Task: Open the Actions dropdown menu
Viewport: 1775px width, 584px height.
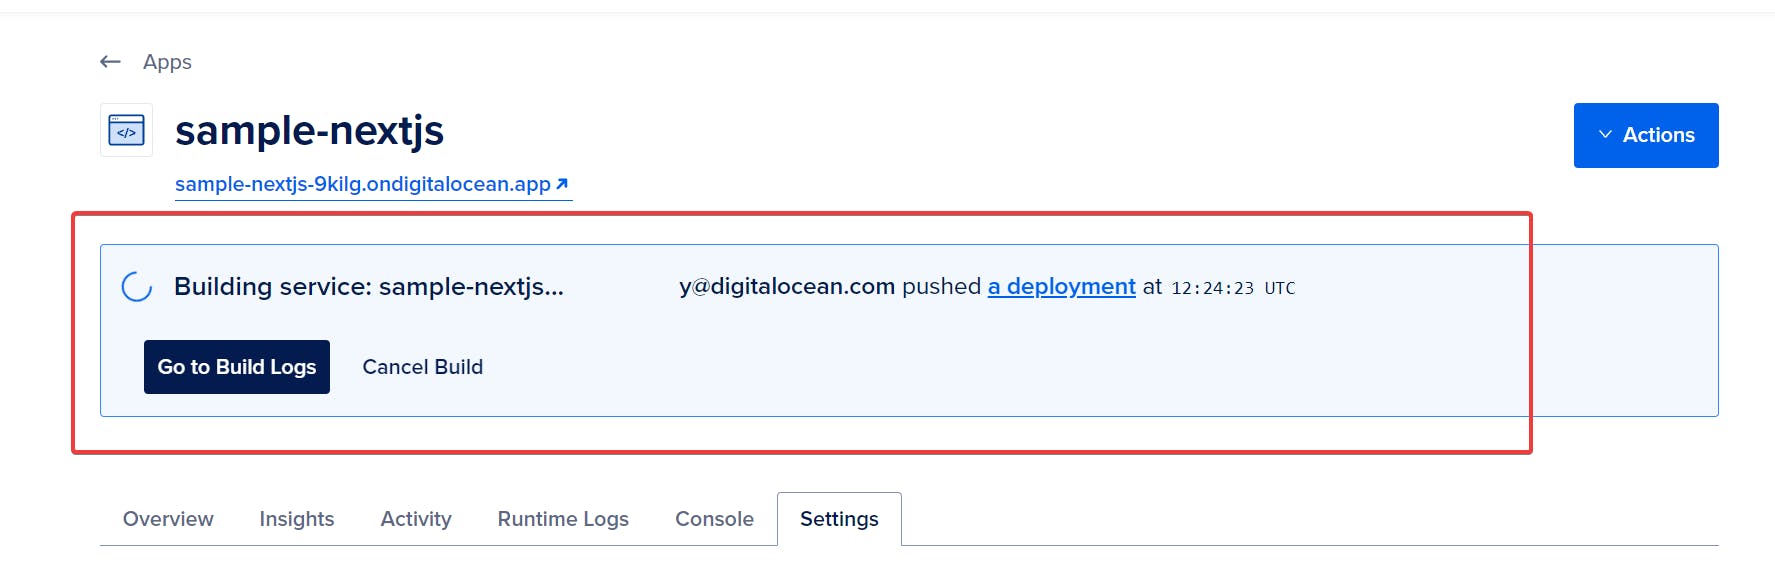Action: click(1646, 135)
